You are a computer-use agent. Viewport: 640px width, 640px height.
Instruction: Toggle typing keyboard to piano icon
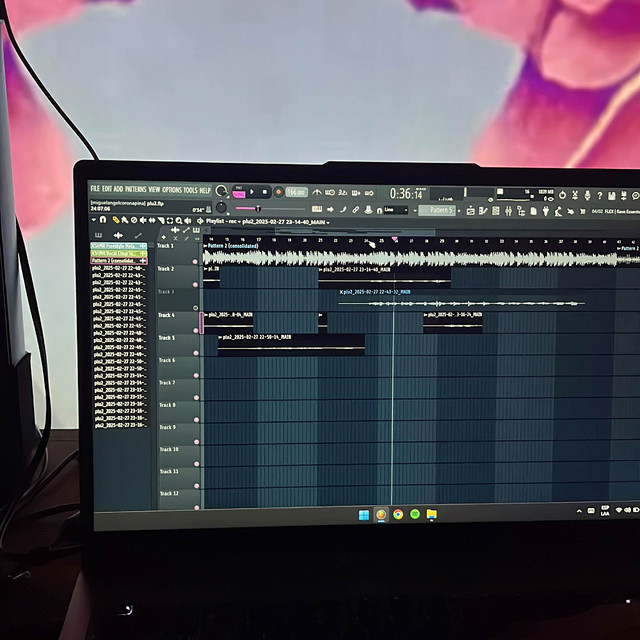pyautogui.click(x=317, y=209)
